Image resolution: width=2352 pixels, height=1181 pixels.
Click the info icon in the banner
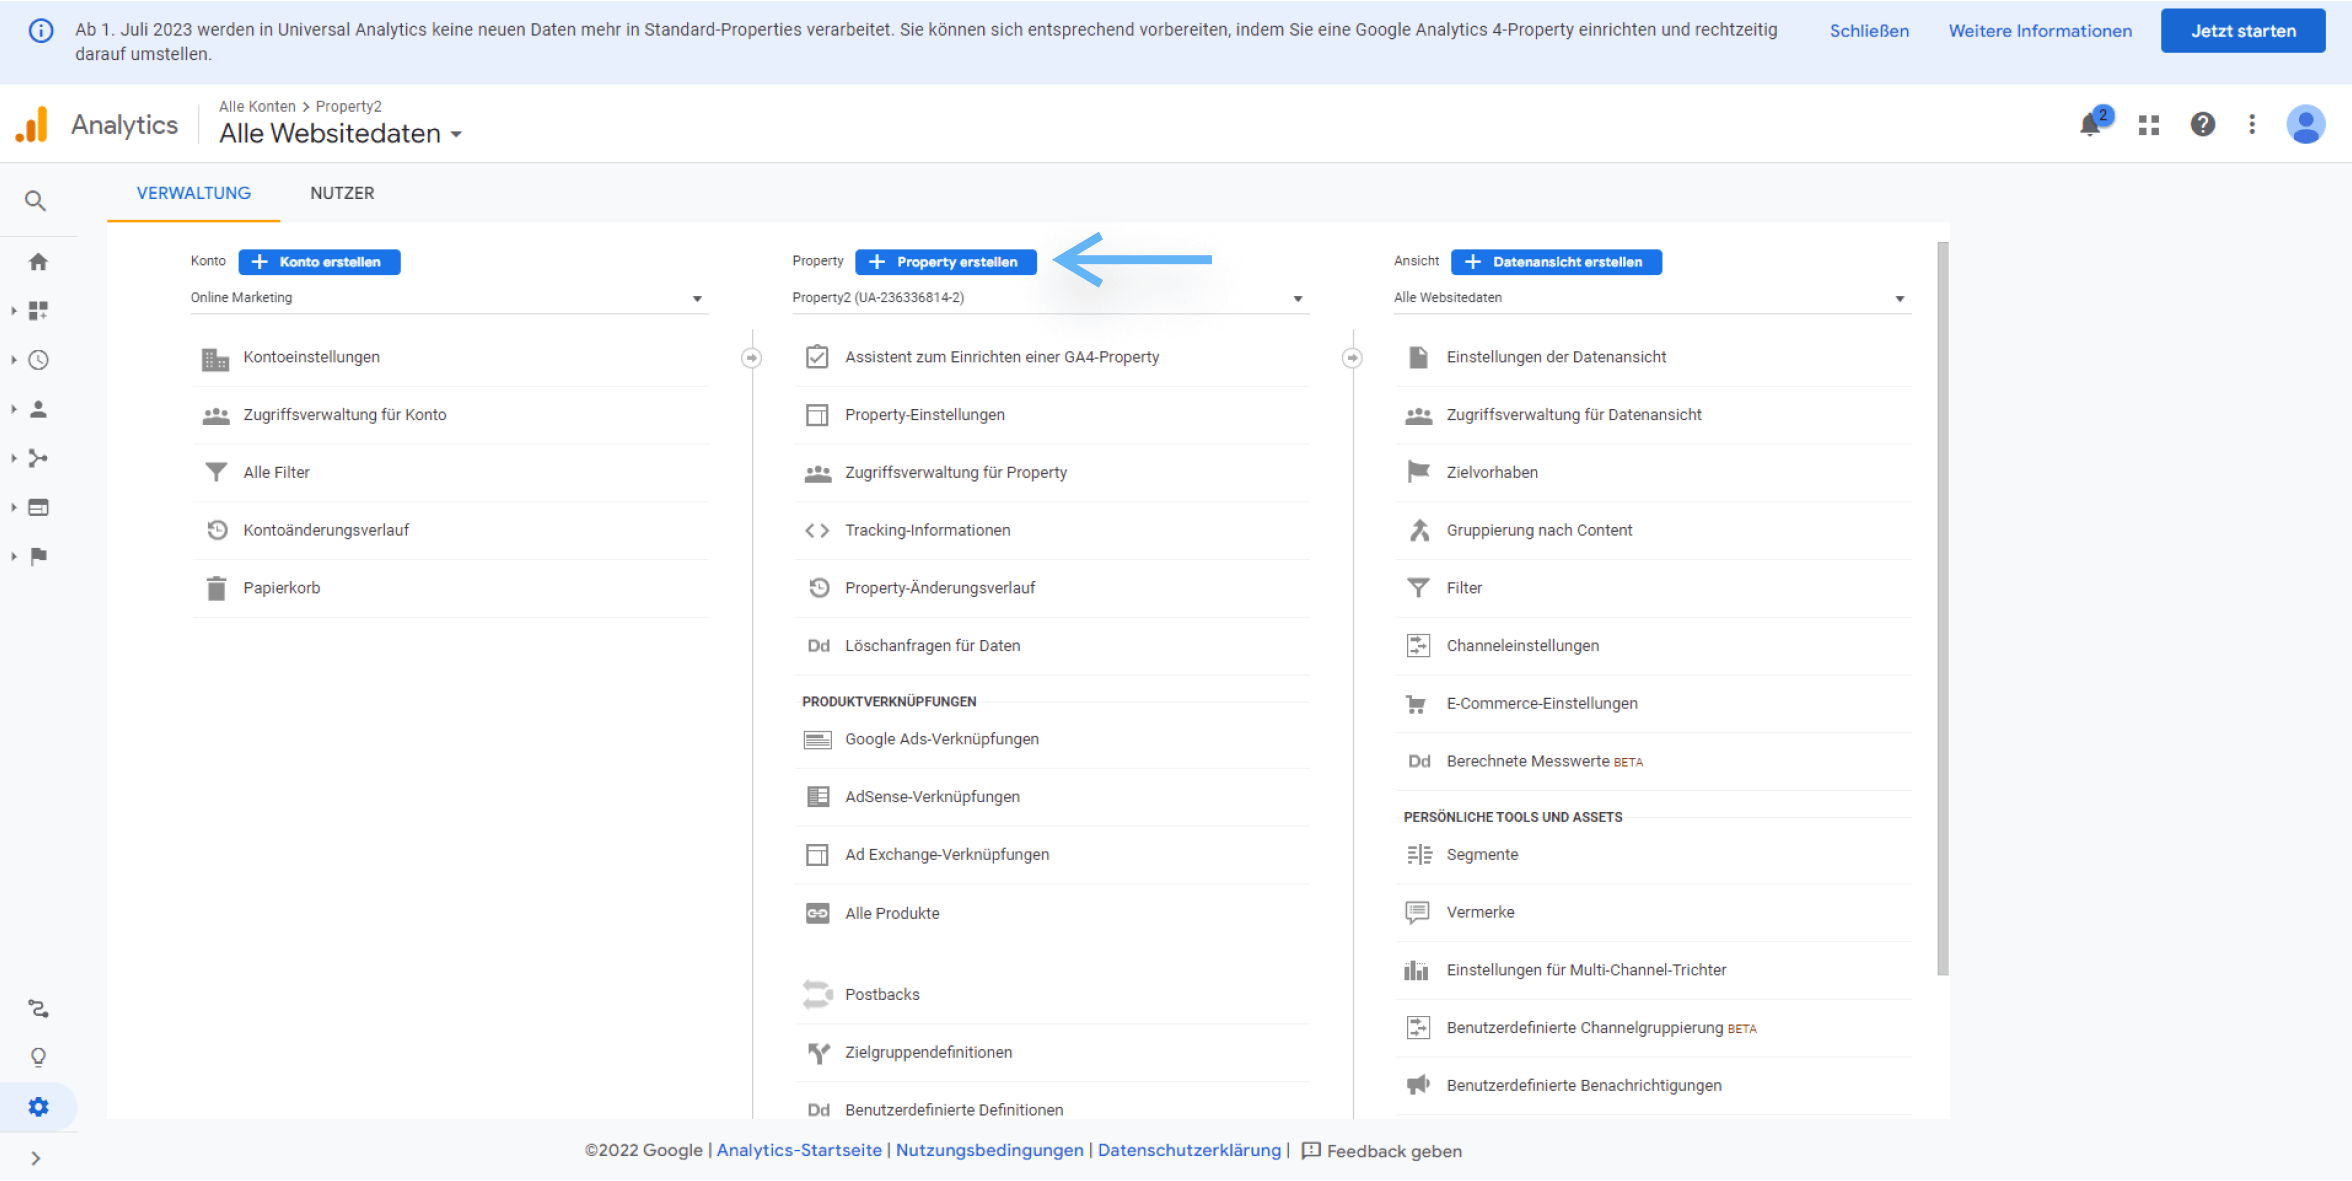(x=41, y=30)
